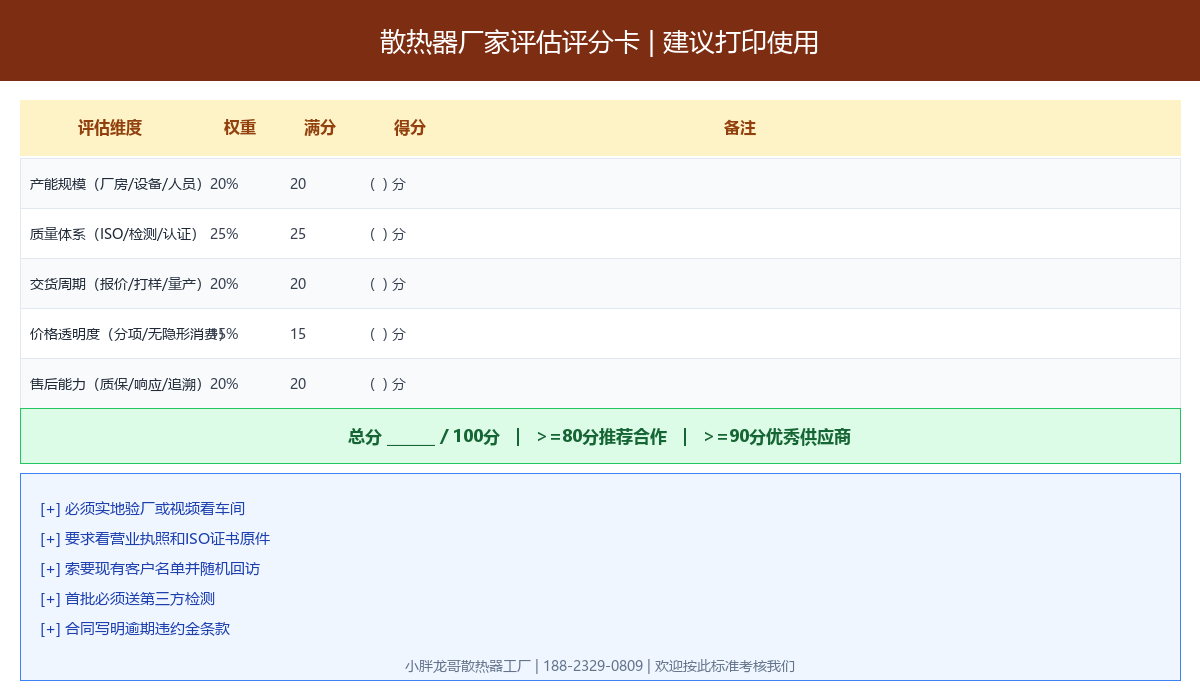The height and width of the screenshot is (700, 1200).
Task: Click the 总分 blank before / 100分
Action: (410, 437)
